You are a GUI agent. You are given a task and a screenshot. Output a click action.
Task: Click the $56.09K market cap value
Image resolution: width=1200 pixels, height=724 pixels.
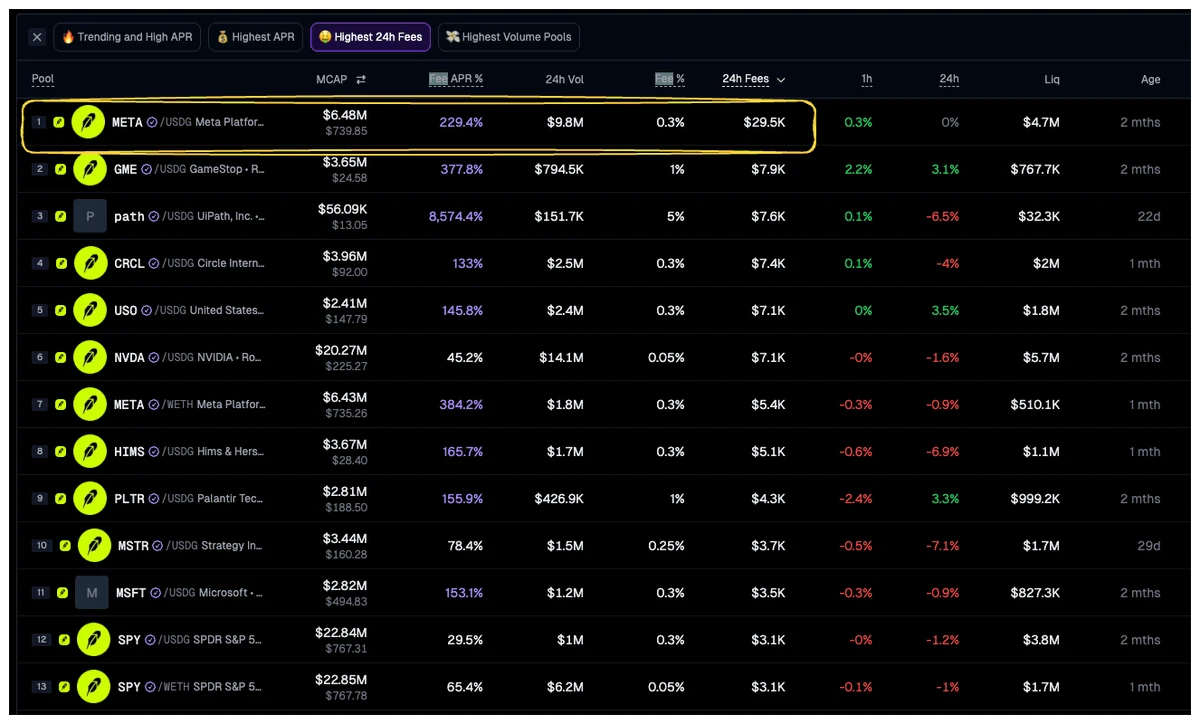coord(343,209)
